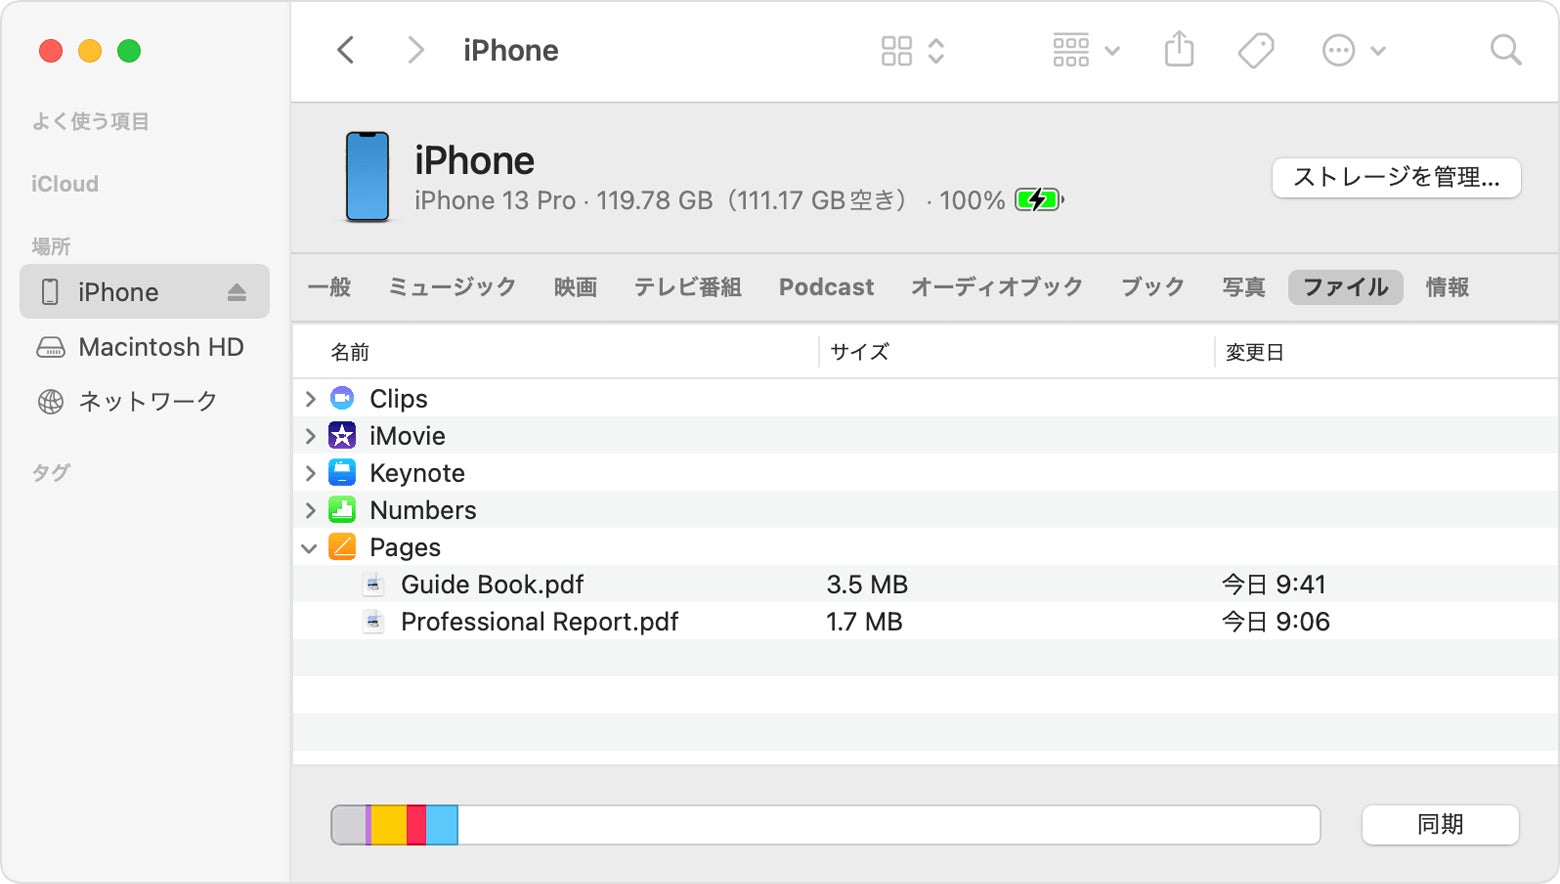Switch to the オーディオブック tab

click(997, 288)
